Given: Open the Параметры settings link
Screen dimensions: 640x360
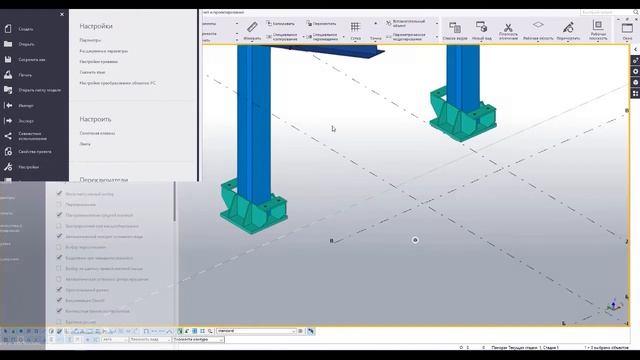Looking at the screenshot, I should (x=90, y=40).
